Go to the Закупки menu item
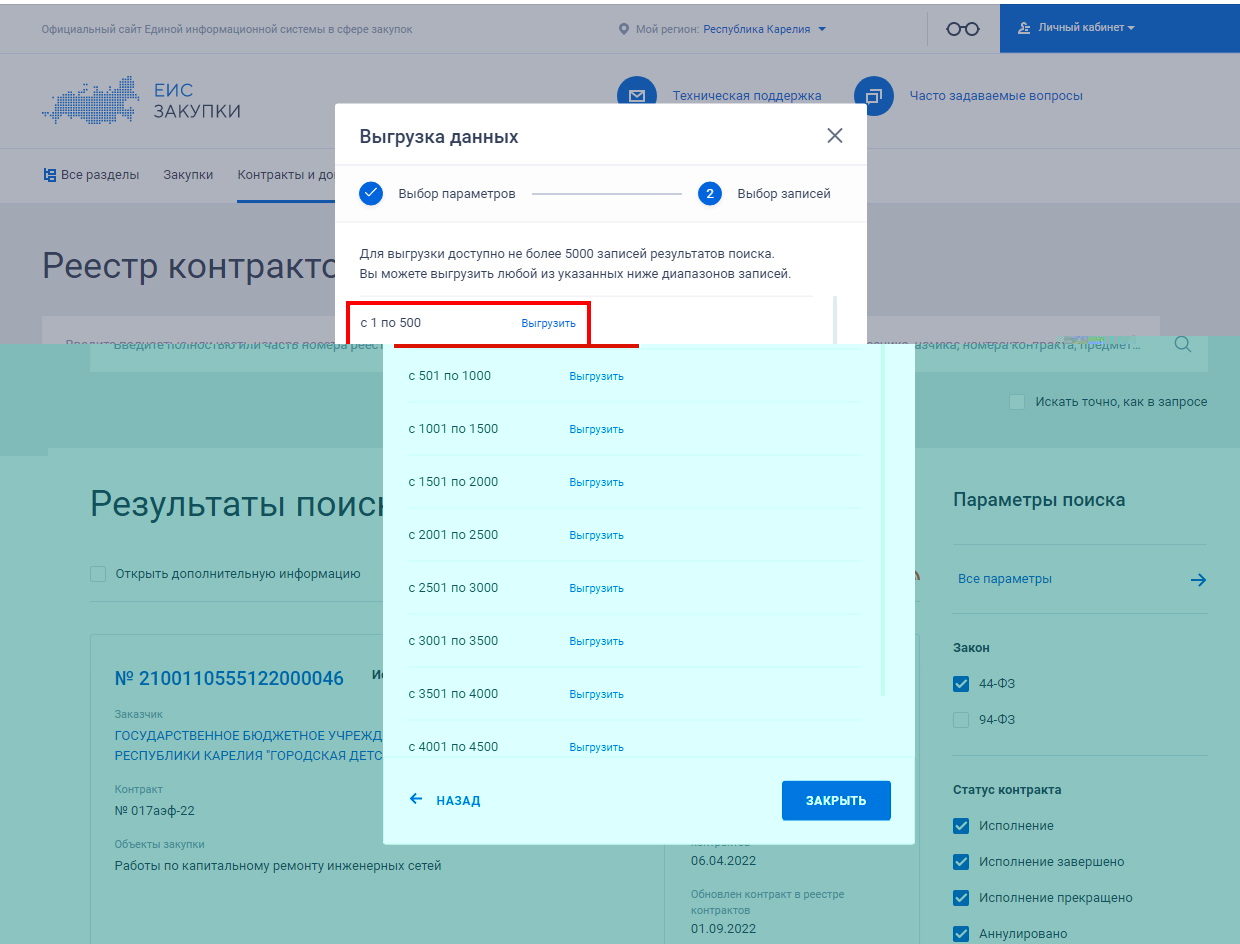Viewport: 1240px width, 944px height. [188, 174]
